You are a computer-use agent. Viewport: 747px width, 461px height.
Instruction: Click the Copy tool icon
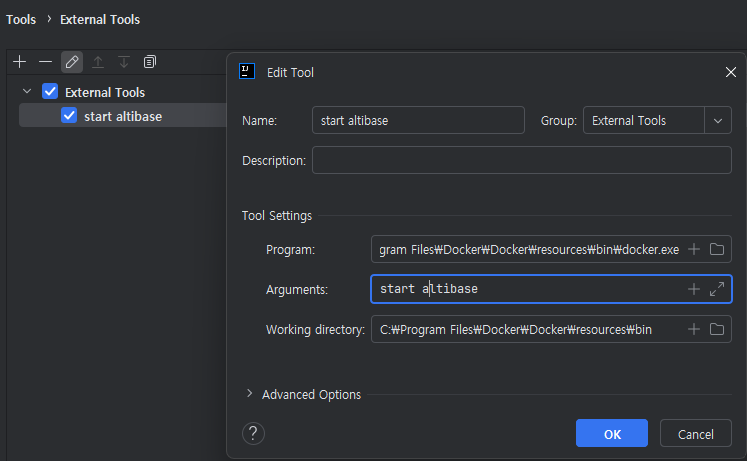pyautogui.click(x=150, y=62)
